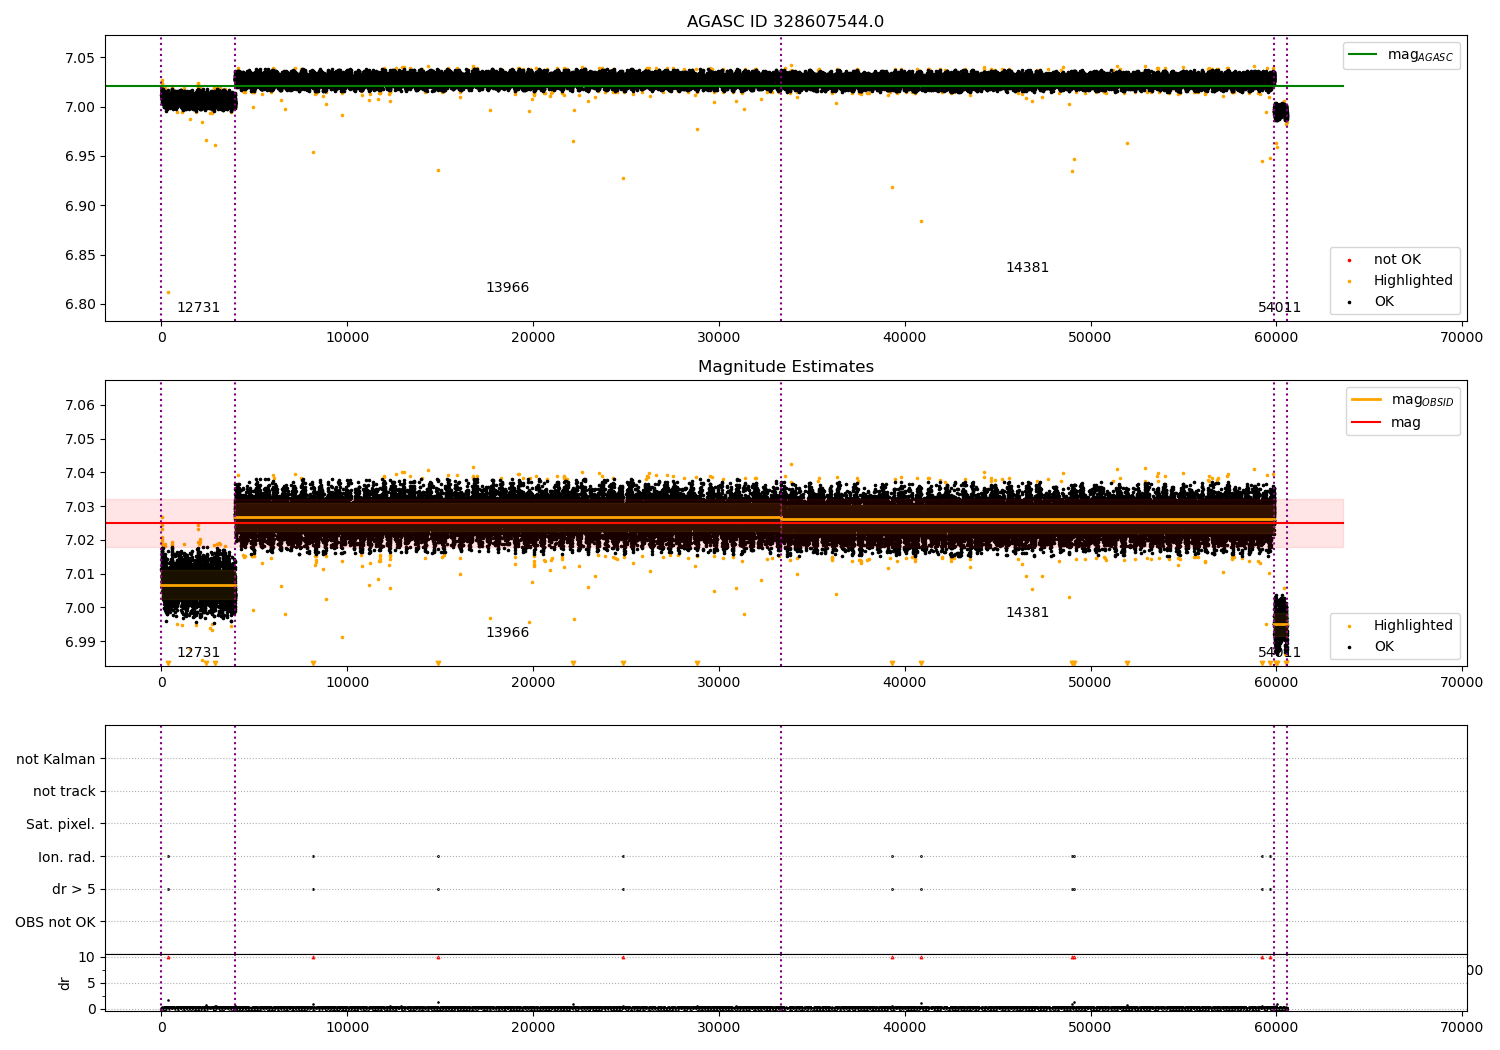This screenshot has height=1050, width=1500.
Task: Click the 'Magnitude Estimates' subplot title
Action: coord(785,367)
